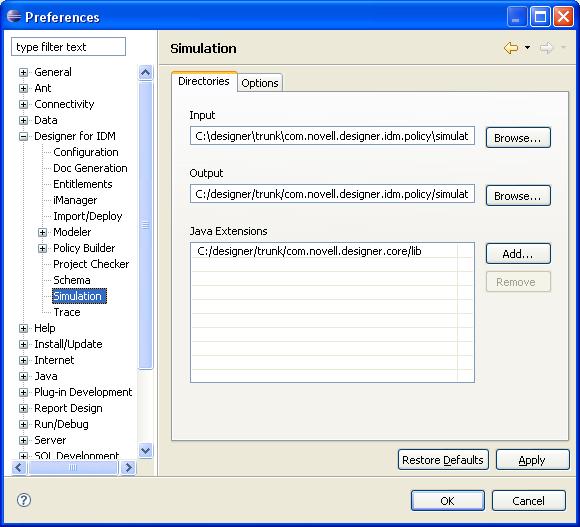Click Browse button for Input directory

(x=518, y=138)
